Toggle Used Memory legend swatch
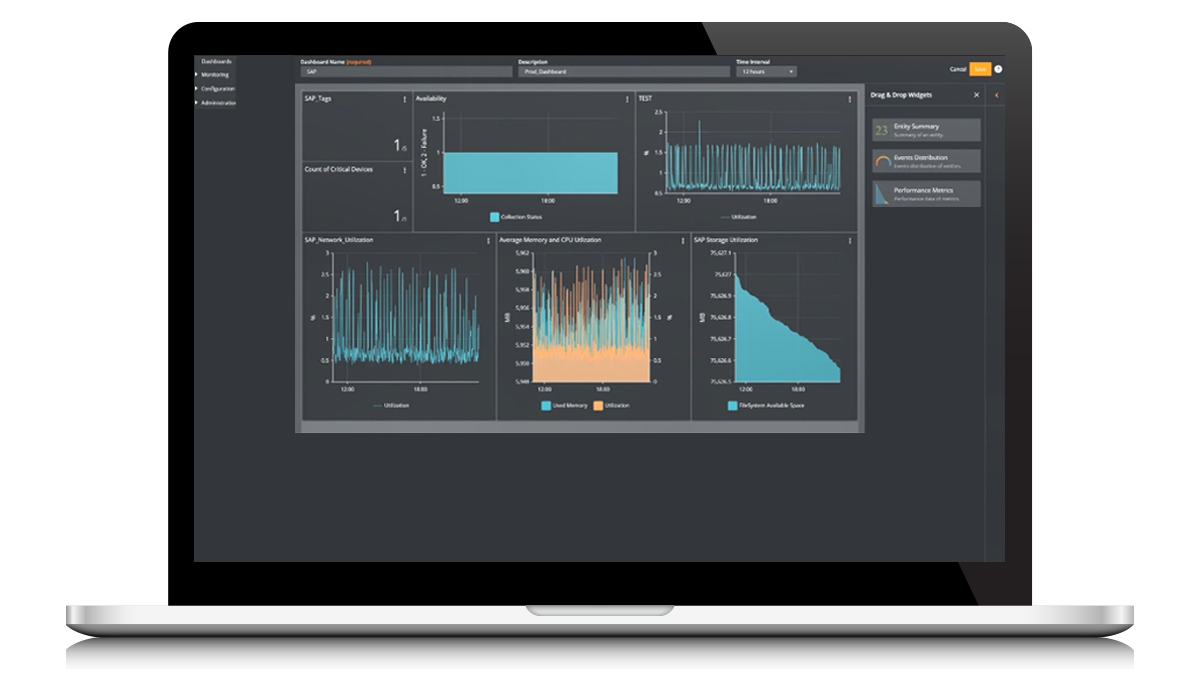1200x690 pixels. (x=546, y=405)
